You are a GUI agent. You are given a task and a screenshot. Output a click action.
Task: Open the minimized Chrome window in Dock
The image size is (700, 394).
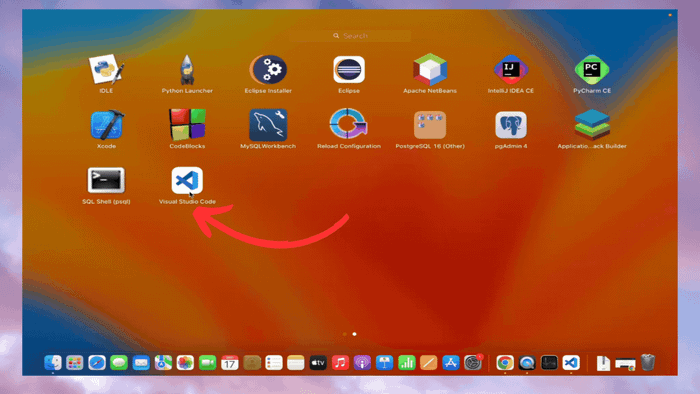625,365
